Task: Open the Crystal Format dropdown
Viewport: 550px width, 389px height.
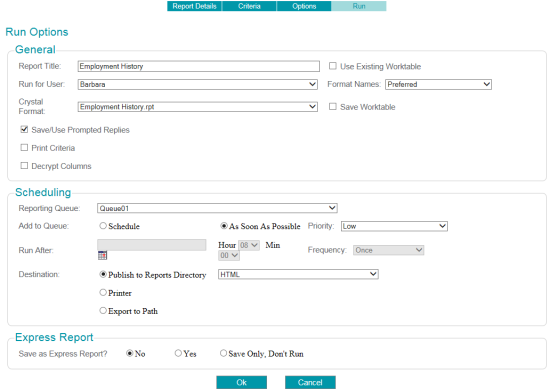Action: pyautogui.click(x=198, y=107)
